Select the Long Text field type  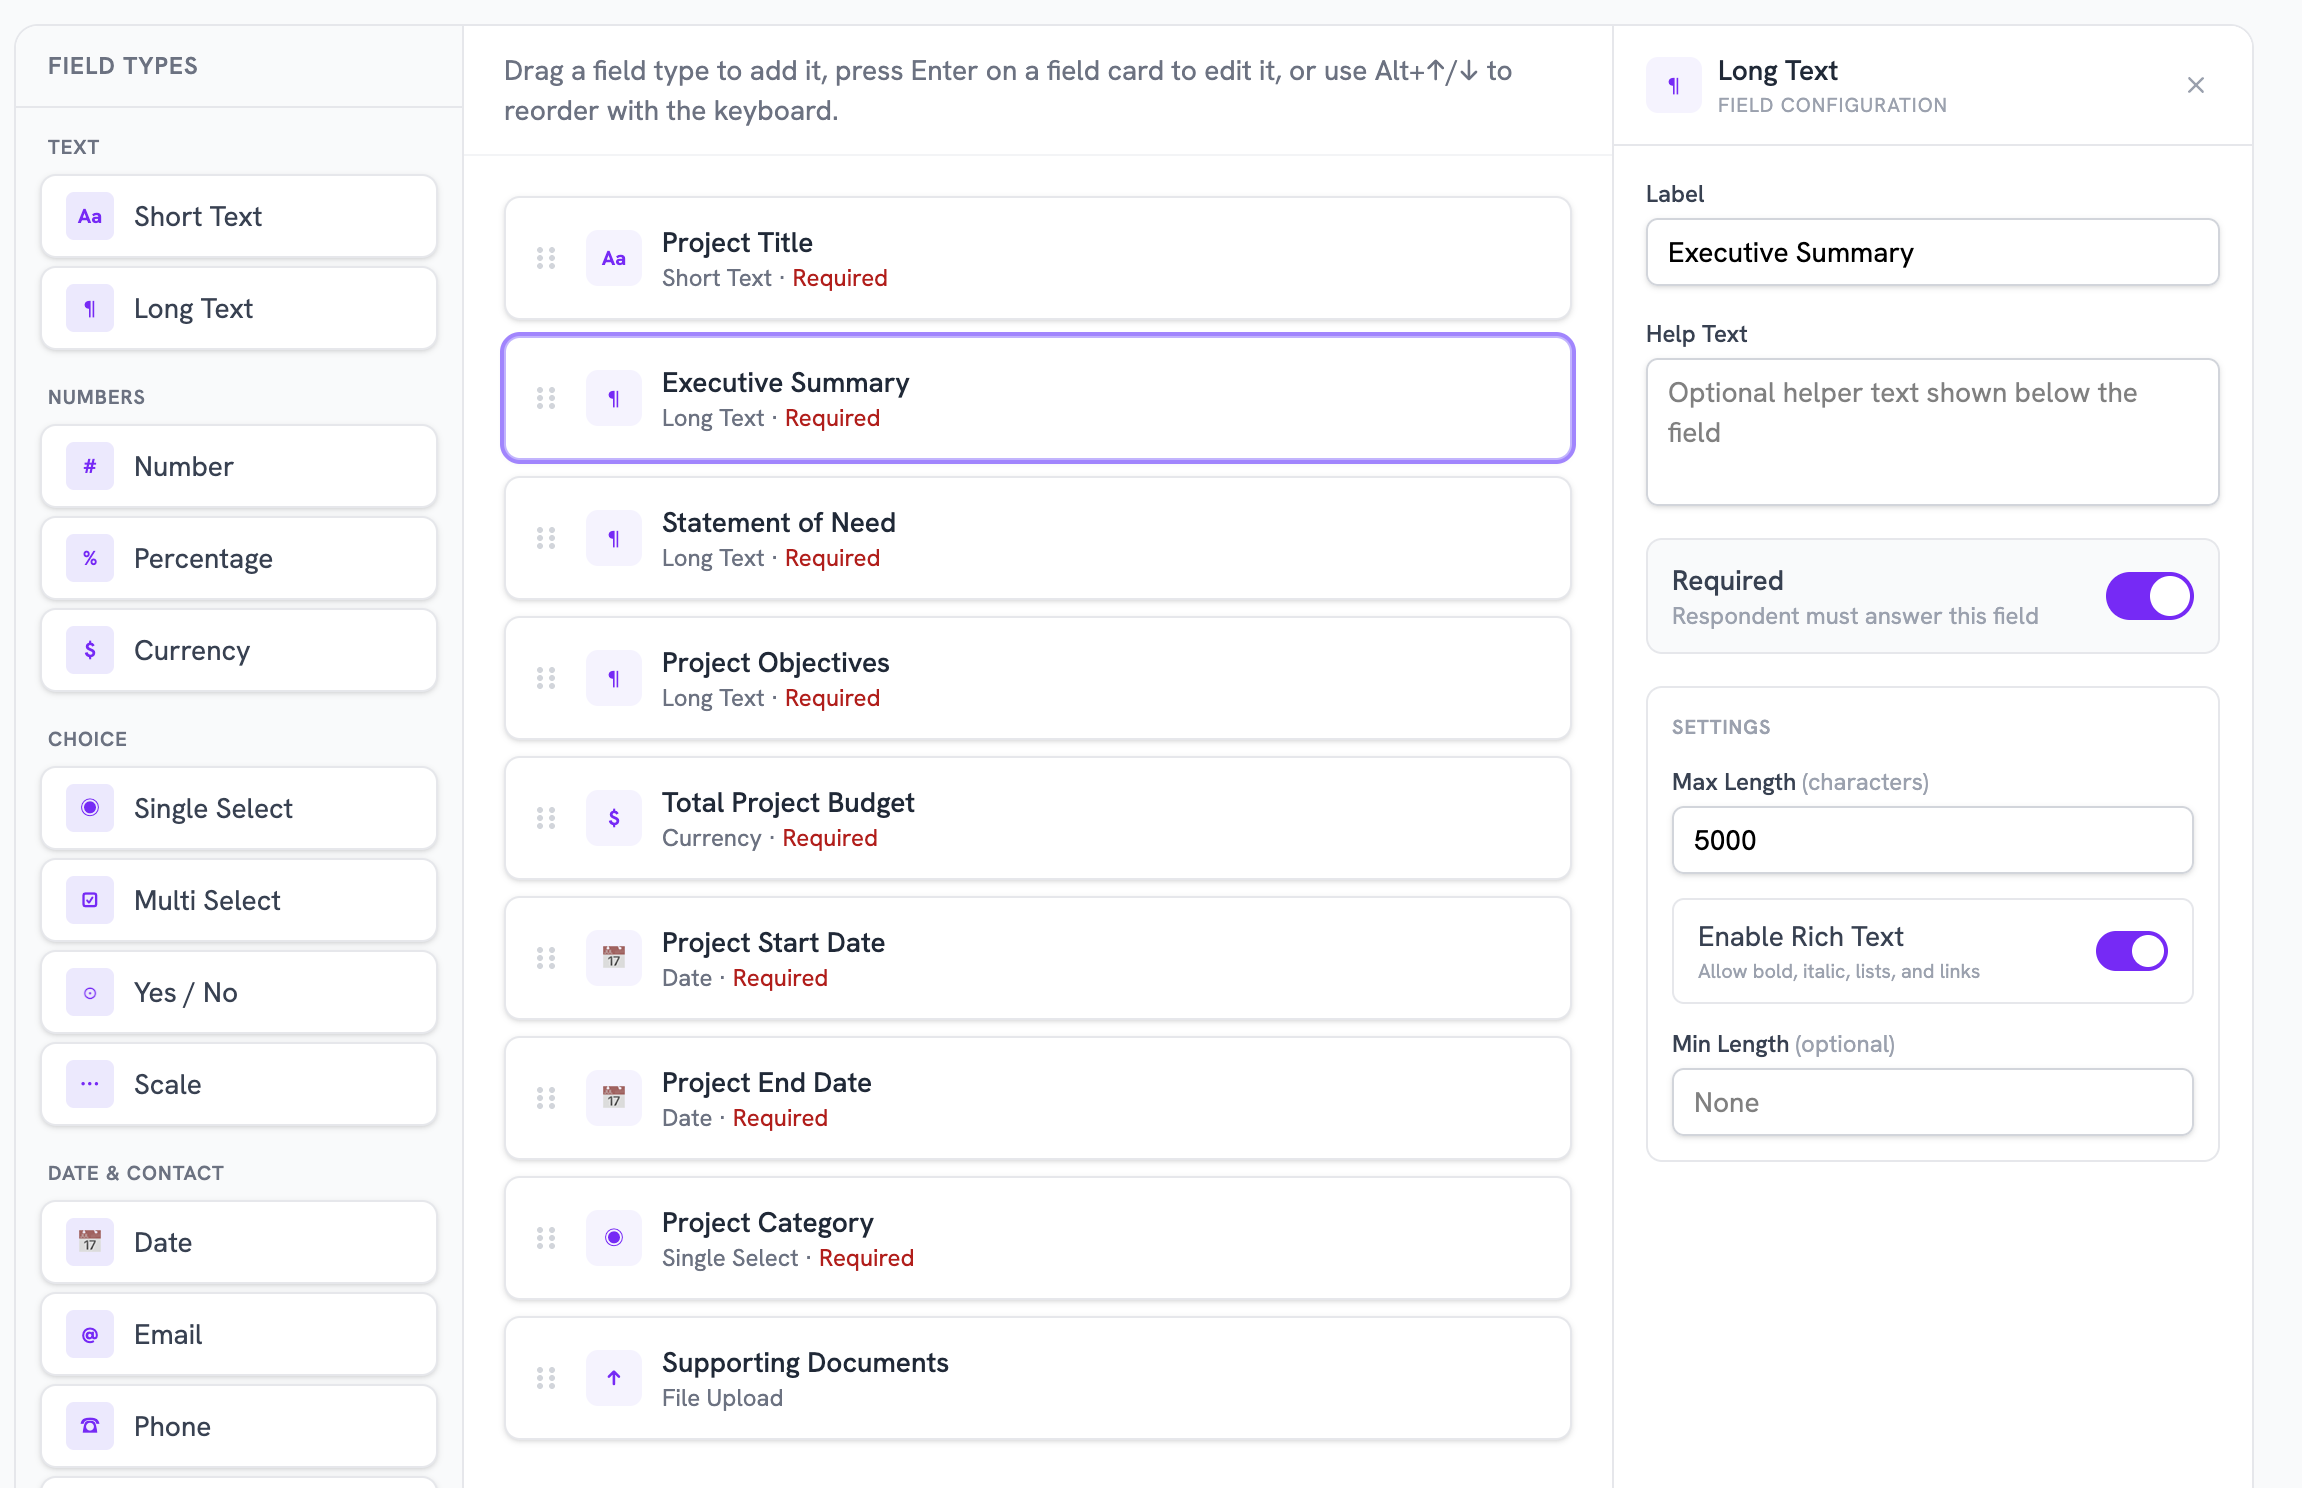(239, 309)
